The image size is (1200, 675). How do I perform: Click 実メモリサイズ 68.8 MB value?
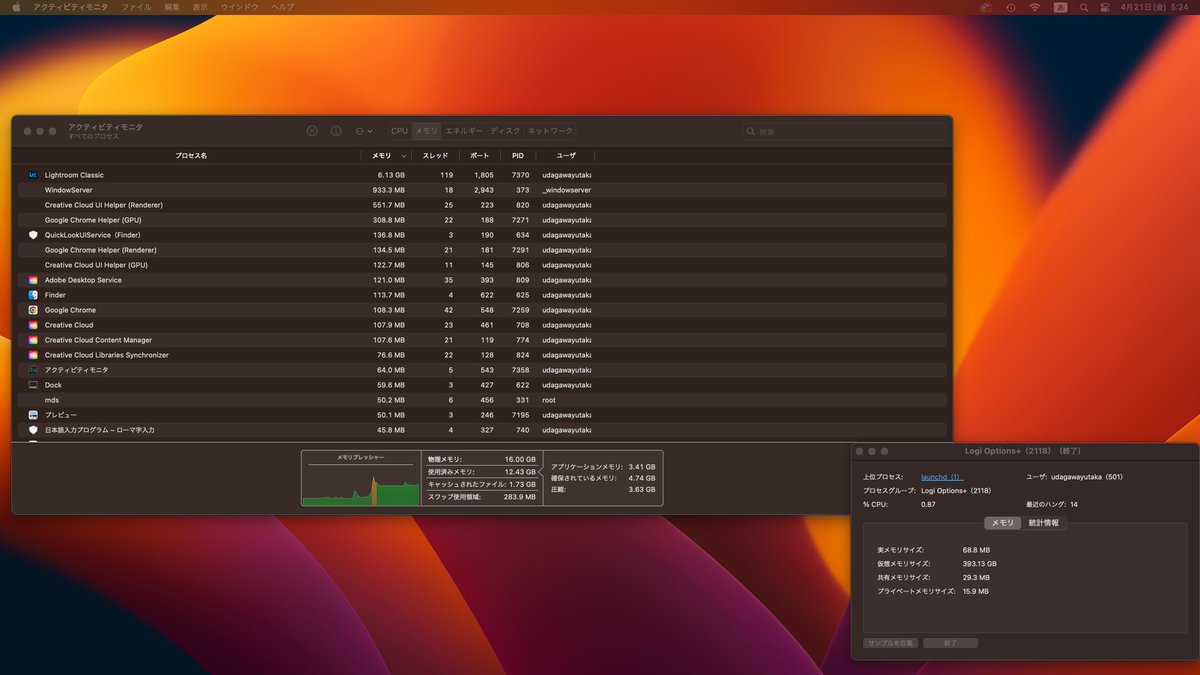click(x=976, y=550)
